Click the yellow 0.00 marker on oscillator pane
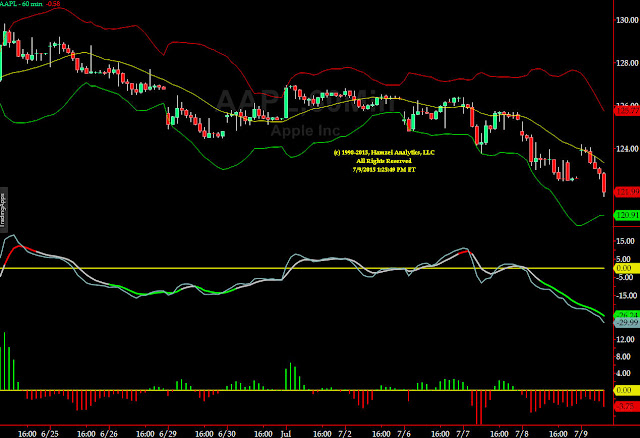 [627, 268]
